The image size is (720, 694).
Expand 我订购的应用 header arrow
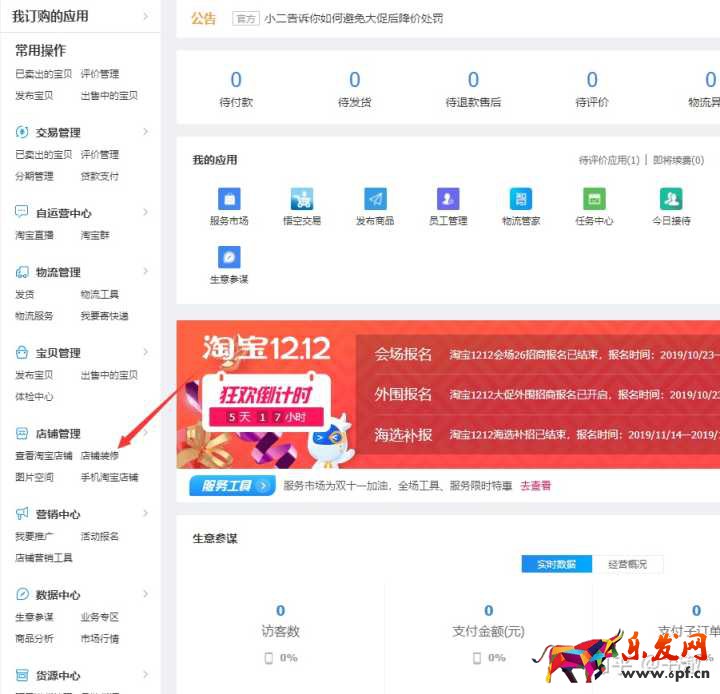point(145,17)
